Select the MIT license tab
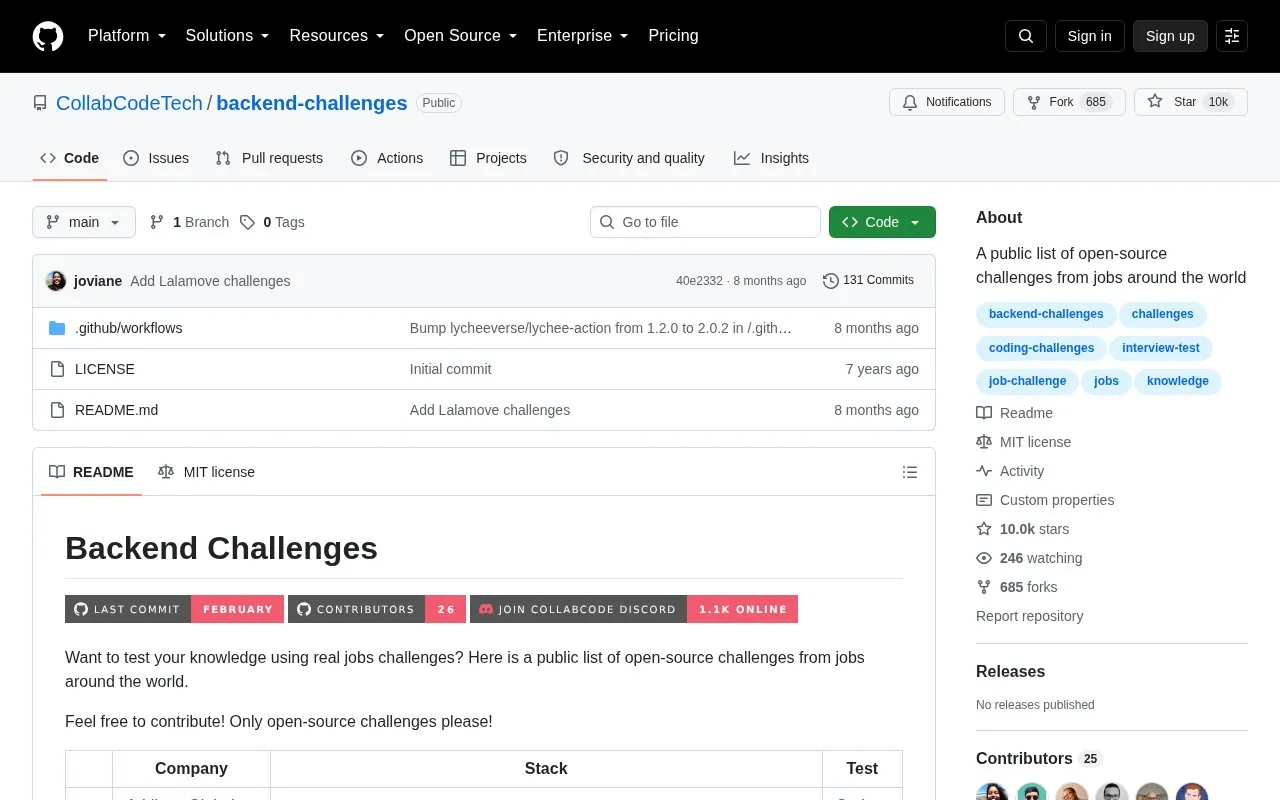This screenshot has height=800, width=1280. click(x=206, y=472)
